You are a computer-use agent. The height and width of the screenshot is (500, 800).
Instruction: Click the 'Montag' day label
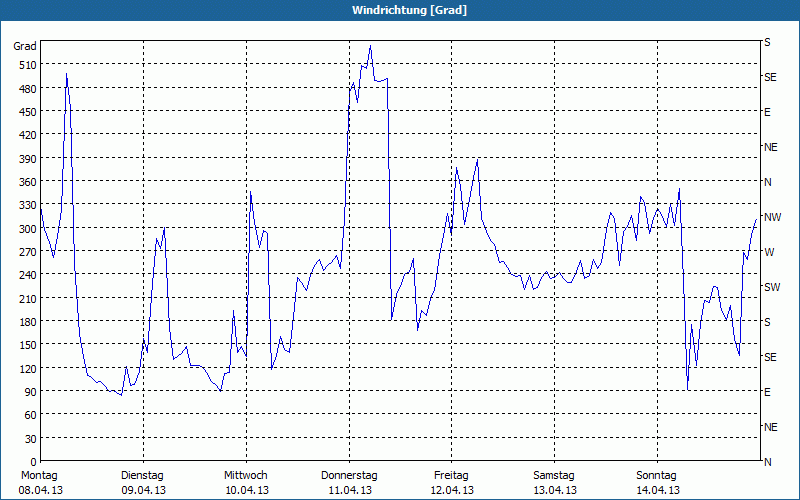(x=39, y=476)
